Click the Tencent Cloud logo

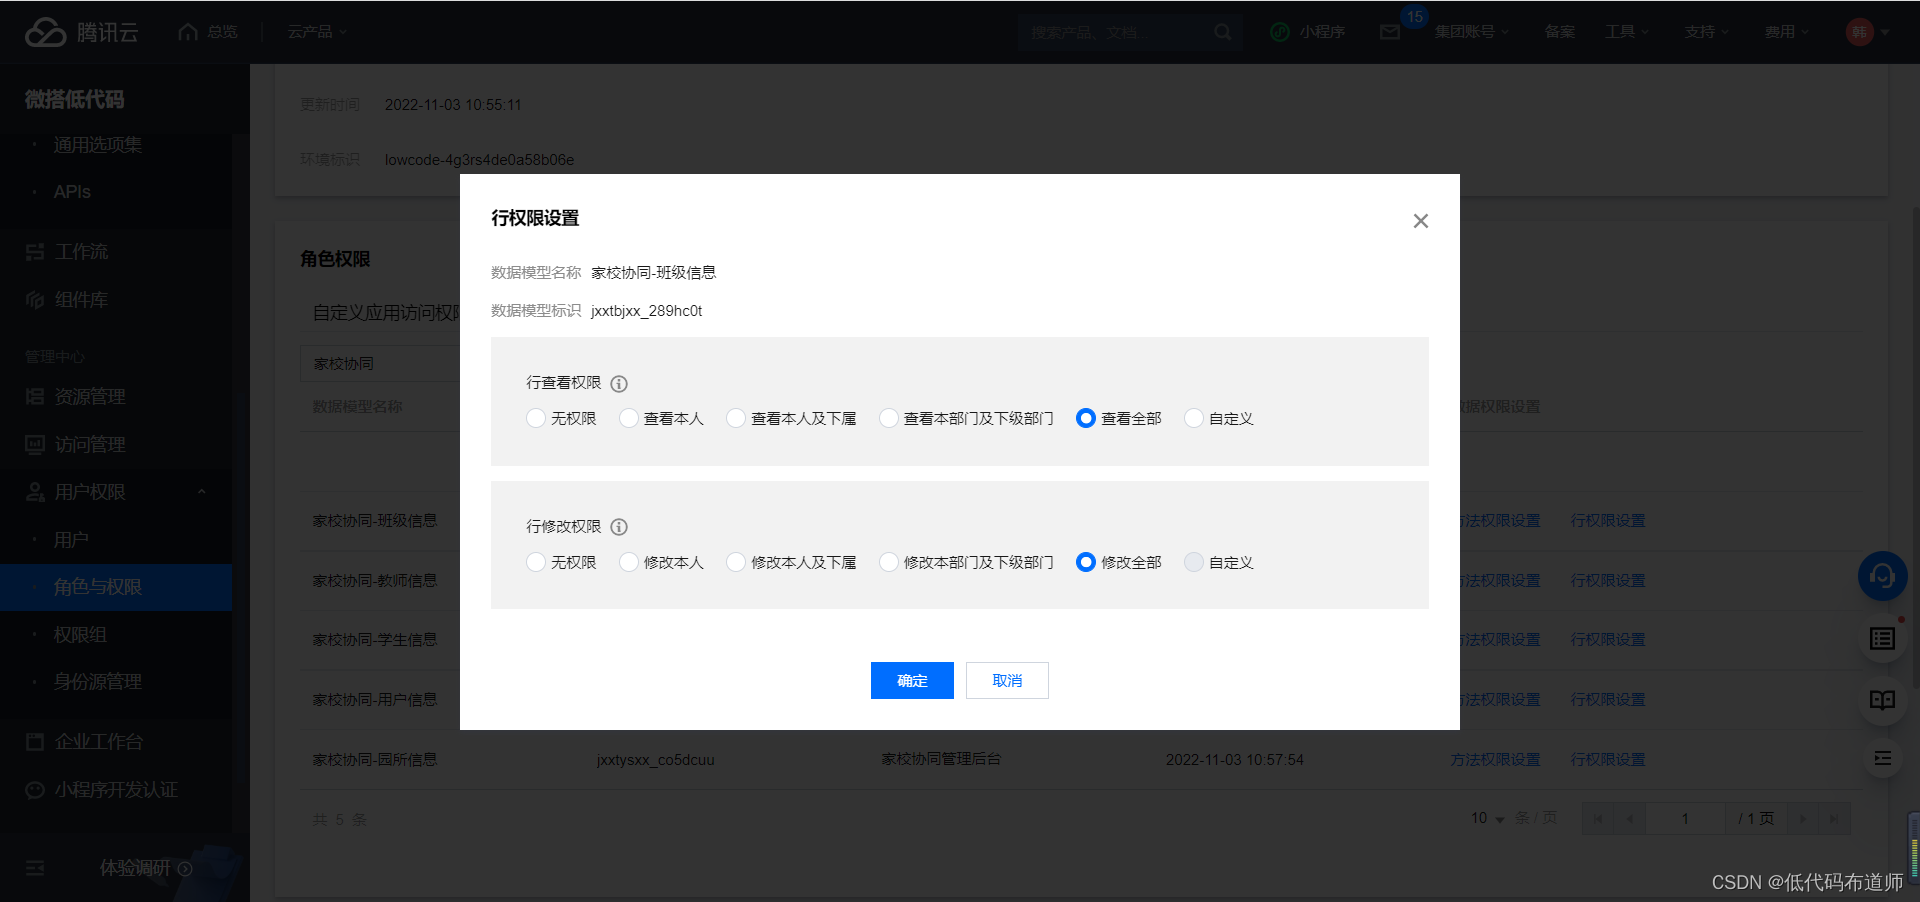pos(82,32)
